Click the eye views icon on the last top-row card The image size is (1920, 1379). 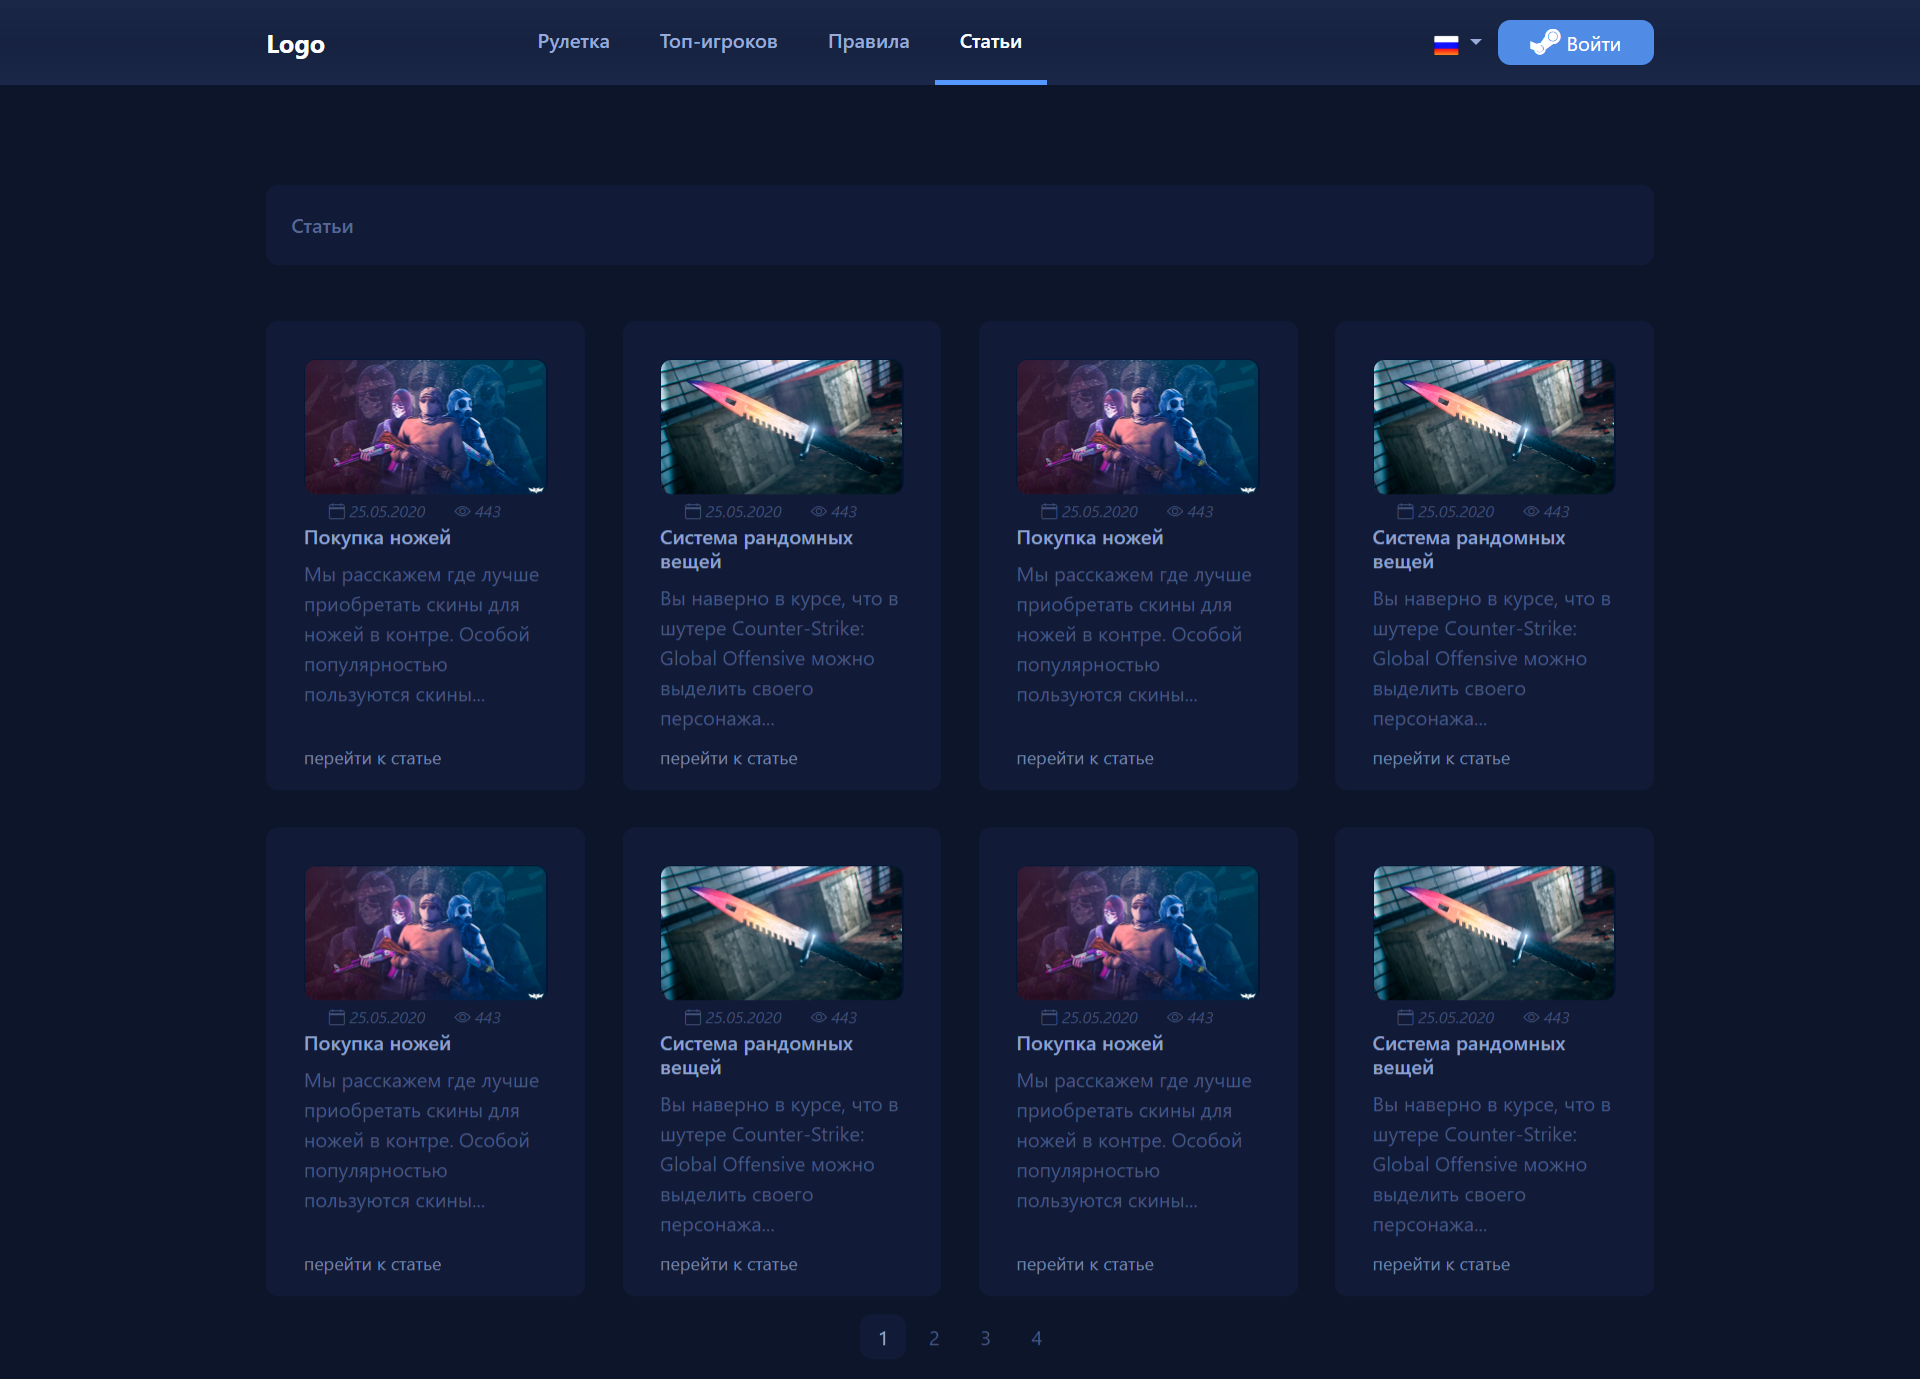1531,511
